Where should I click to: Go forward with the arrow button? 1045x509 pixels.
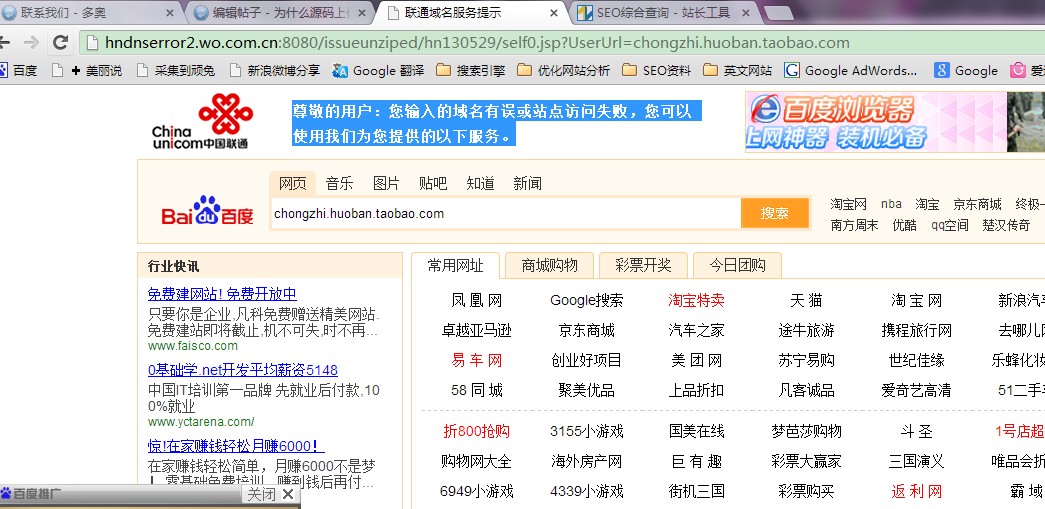pyautogui.click(x=31, y=43)
